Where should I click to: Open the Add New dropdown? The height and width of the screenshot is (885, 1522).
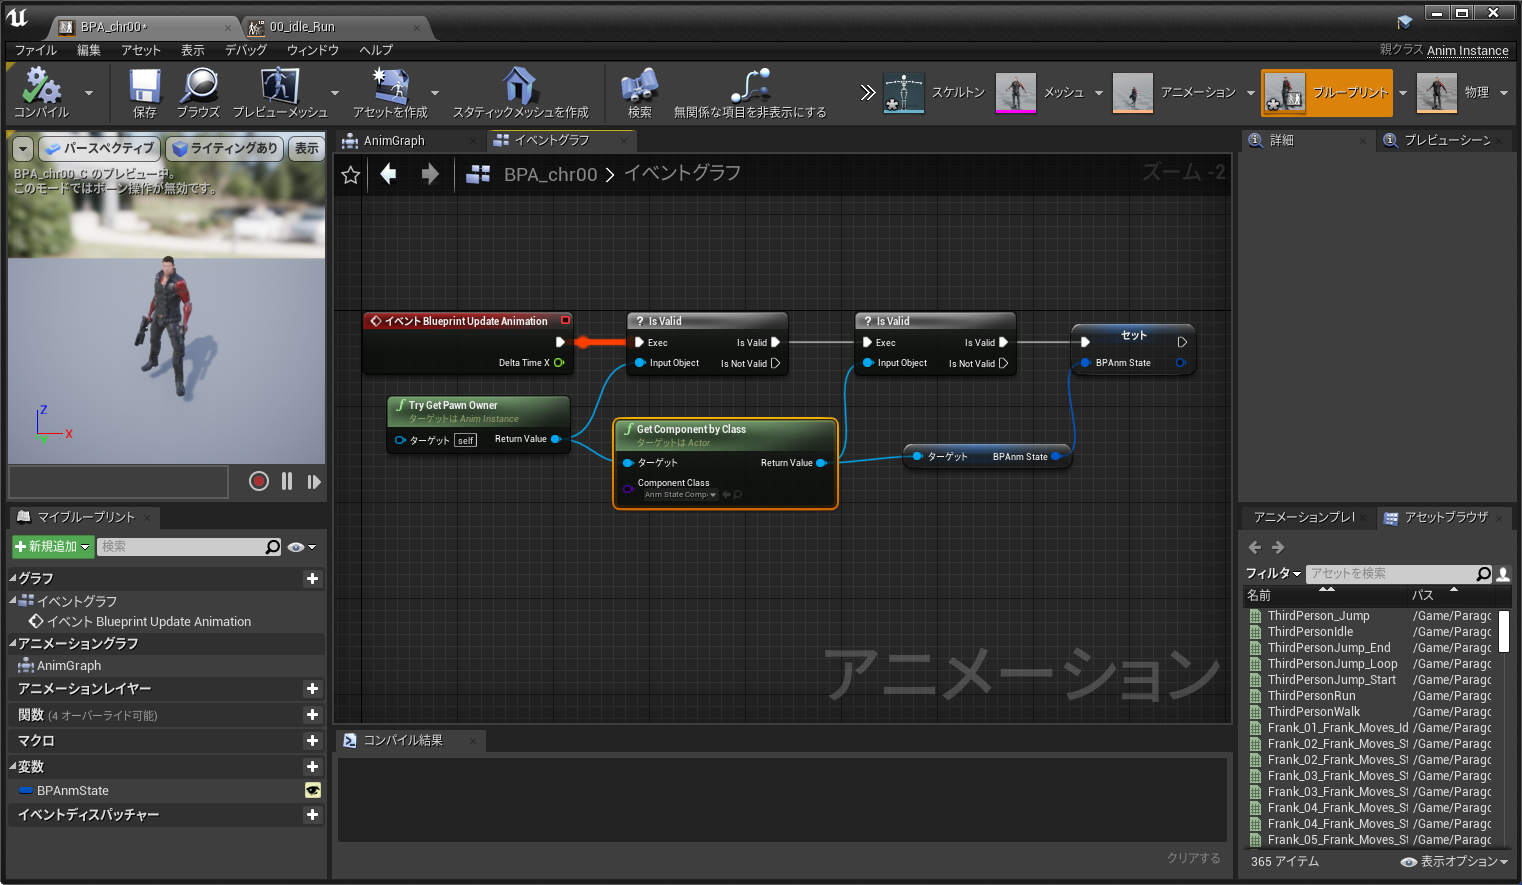(x=53, y=546)
